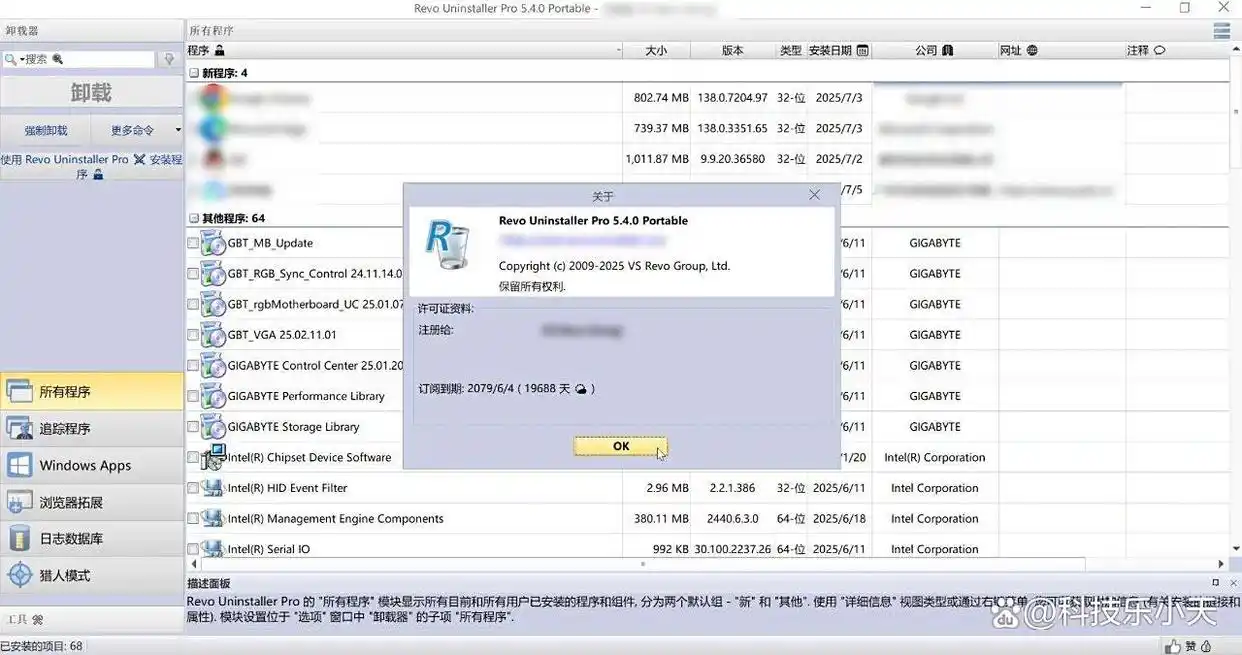Sort by the 类型 column header

[x=791, y=50]
